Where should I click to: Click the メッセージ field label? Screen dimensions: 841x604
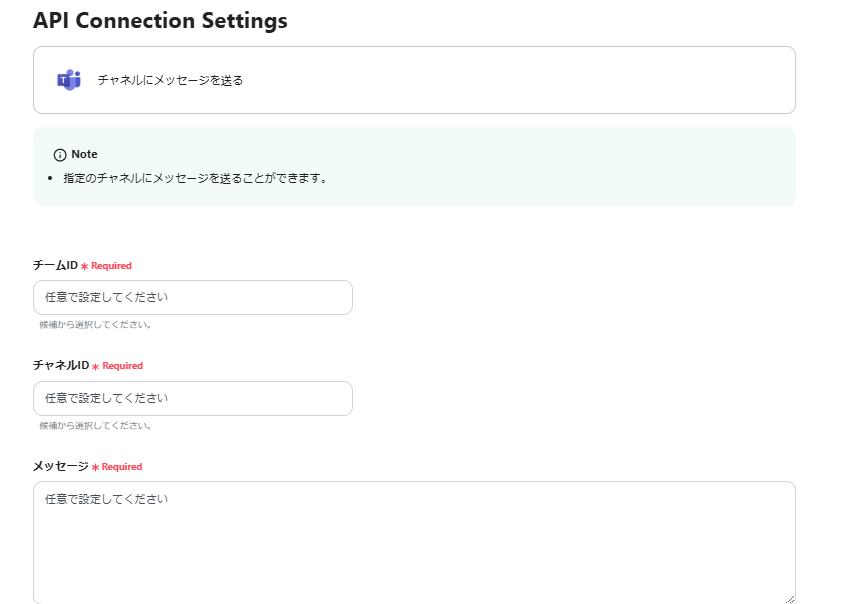point(61,467)
